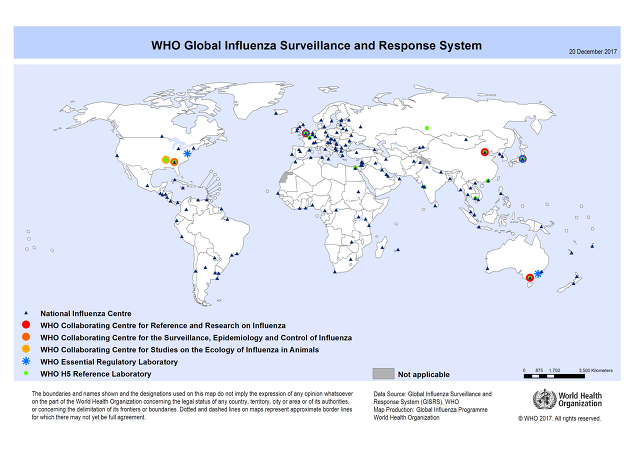Click the Ecology of Influenza in Animals label
The image size is (640, 451).
[180, 350]
